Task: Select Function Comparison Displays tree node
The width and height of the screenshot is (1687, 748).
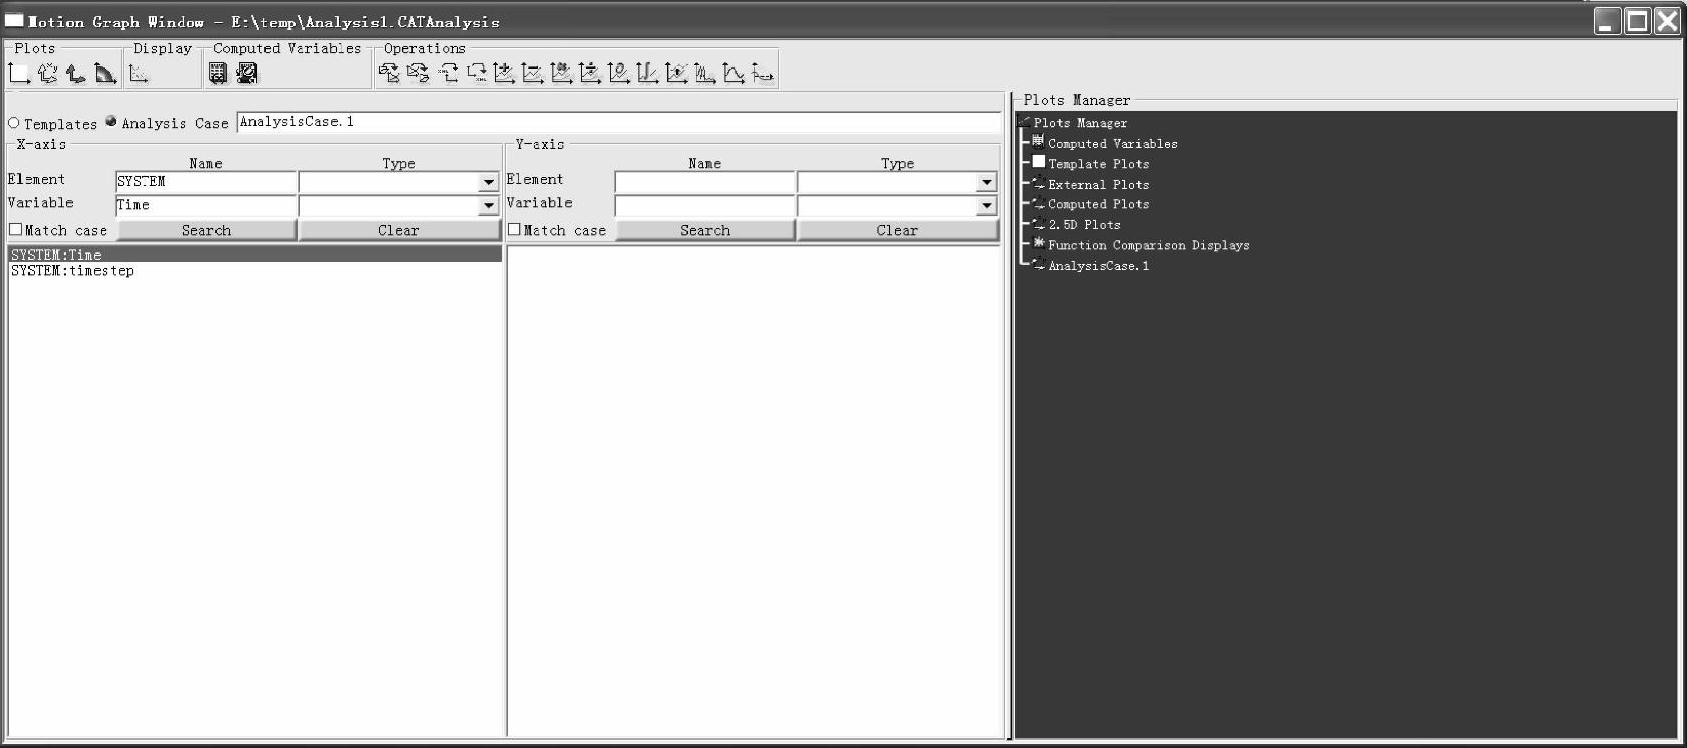Action: (1148, 245)
